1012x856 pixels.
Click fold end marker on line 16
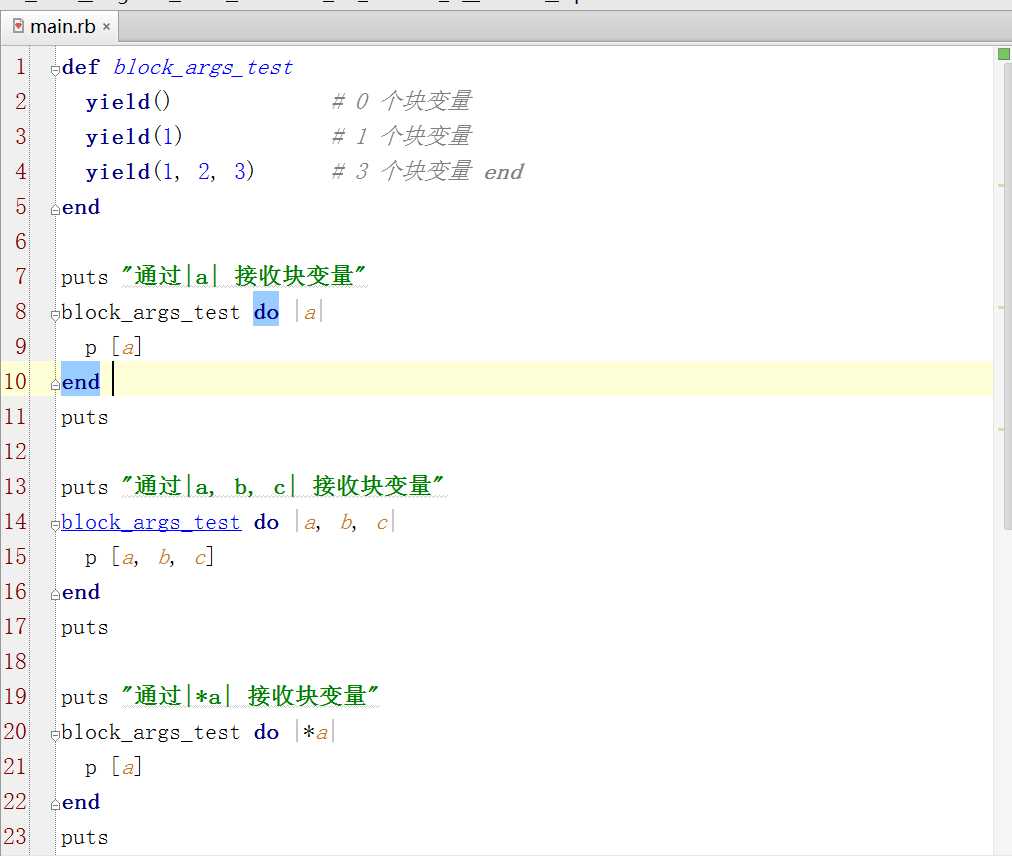coord(55,595)
